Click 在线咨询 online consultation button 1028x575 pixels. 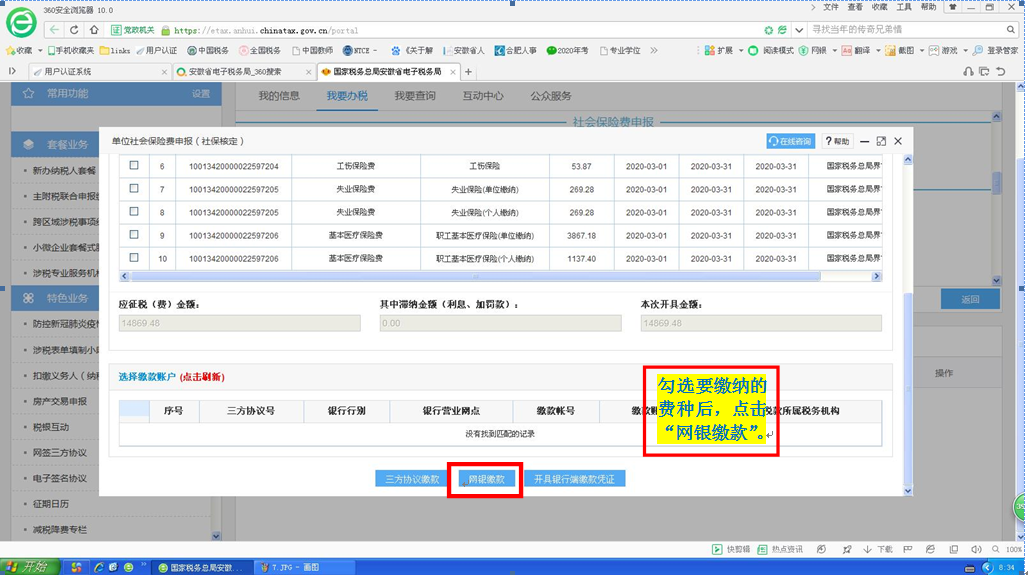(790, 141)
